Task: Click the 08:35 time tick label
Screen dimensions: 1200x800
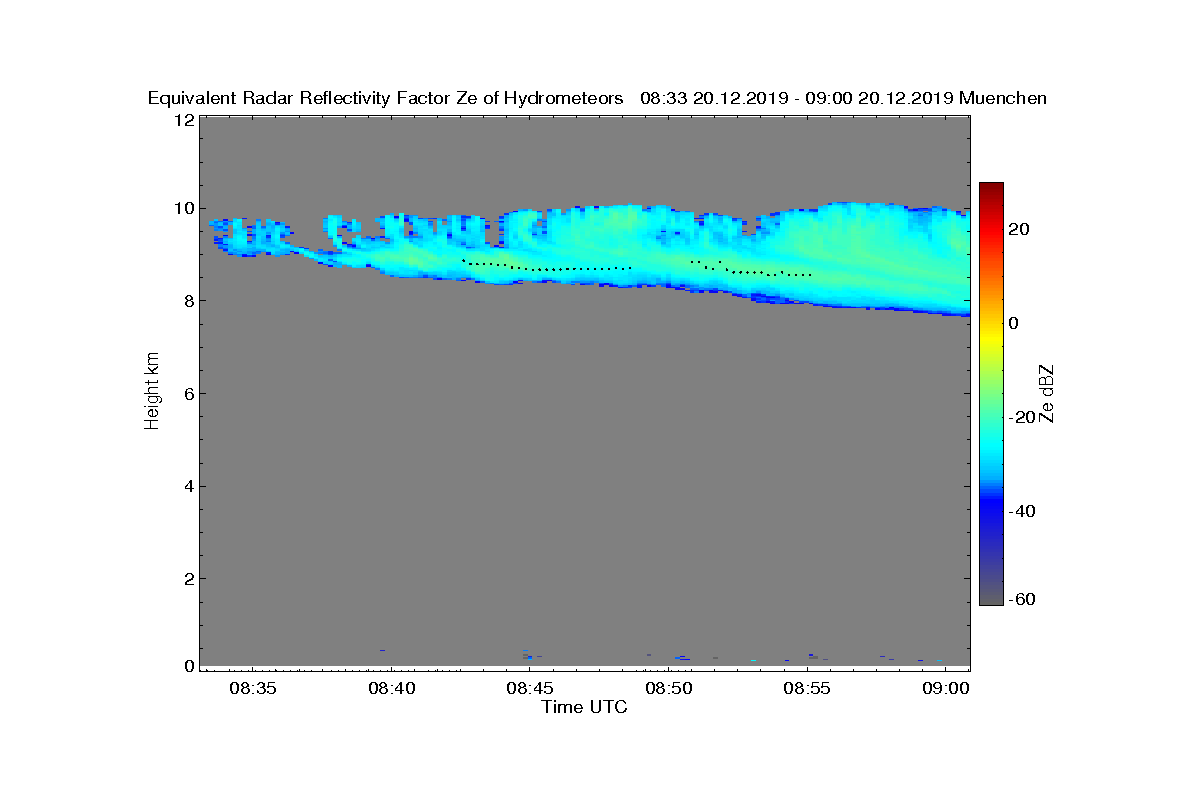Action: 253,688
